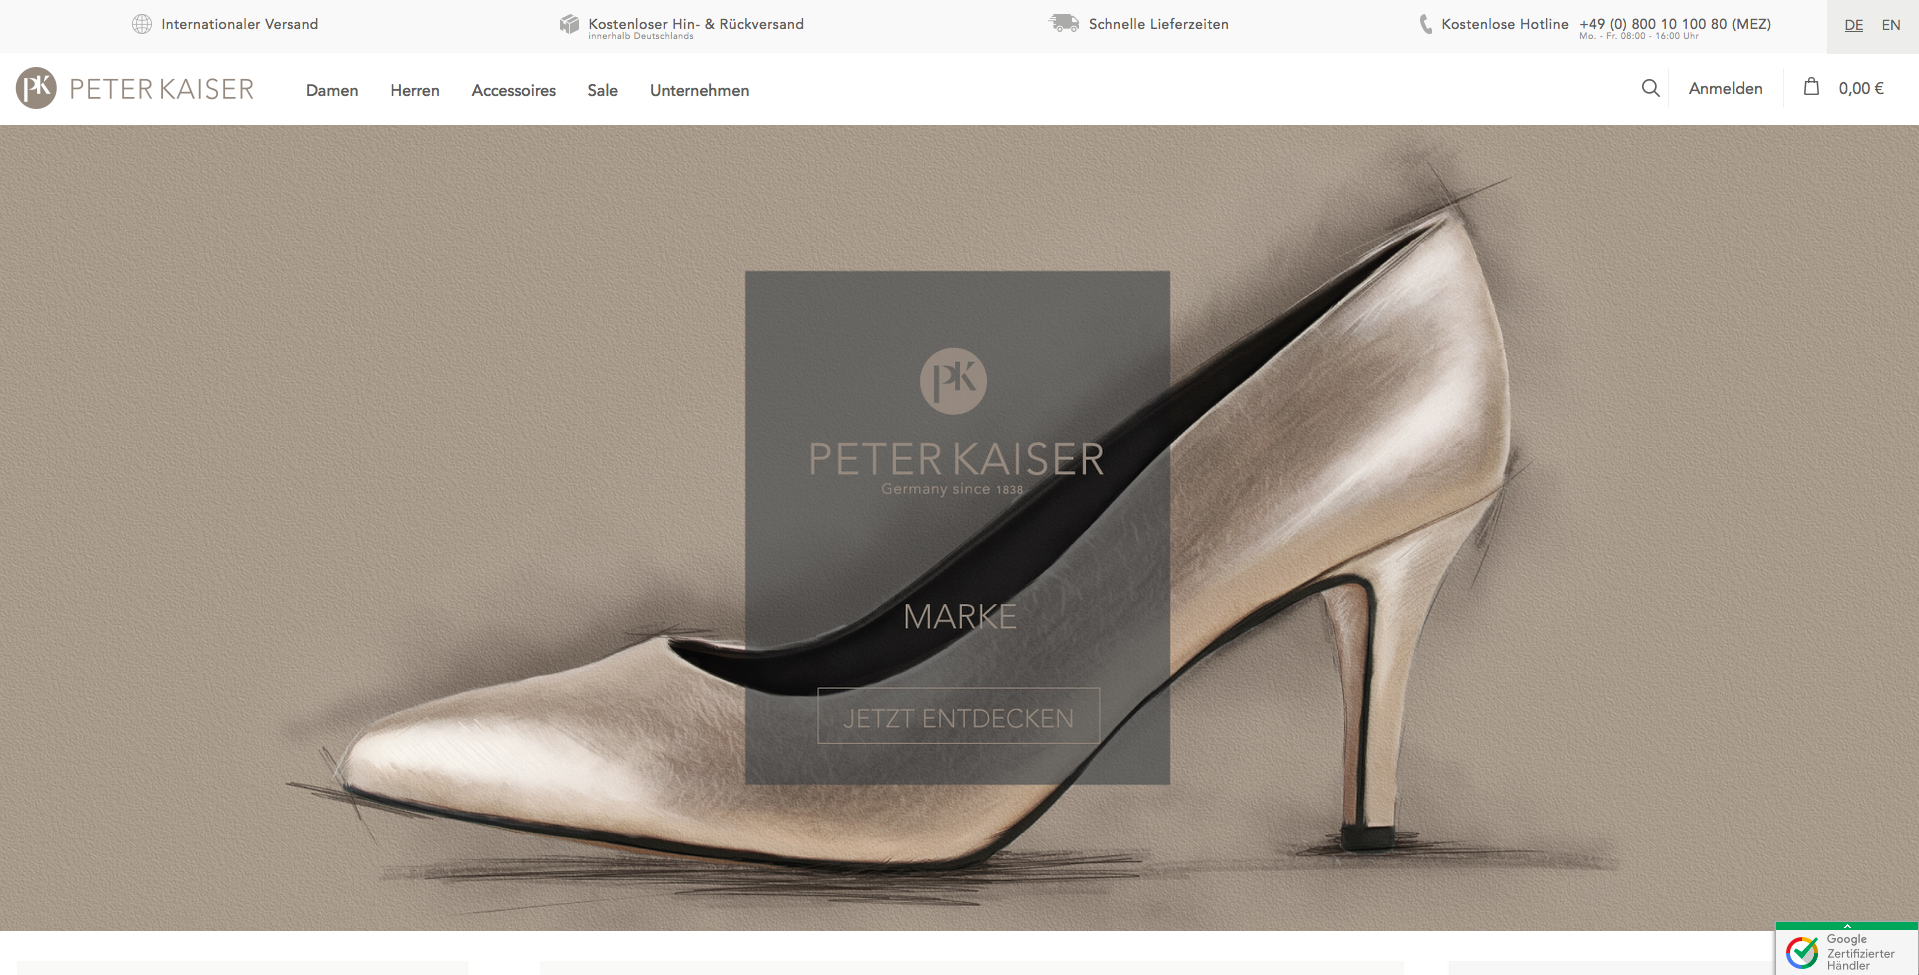
Task: Open the Herren menu
Action: coord(415,90)
